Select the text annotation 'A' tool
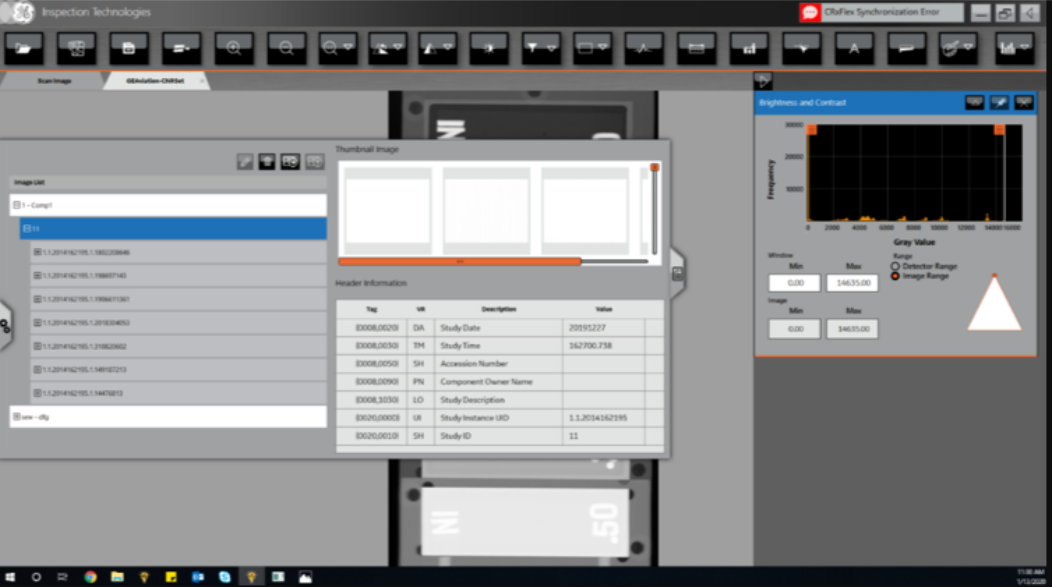 pyautogui.click(x=854, y=47)
